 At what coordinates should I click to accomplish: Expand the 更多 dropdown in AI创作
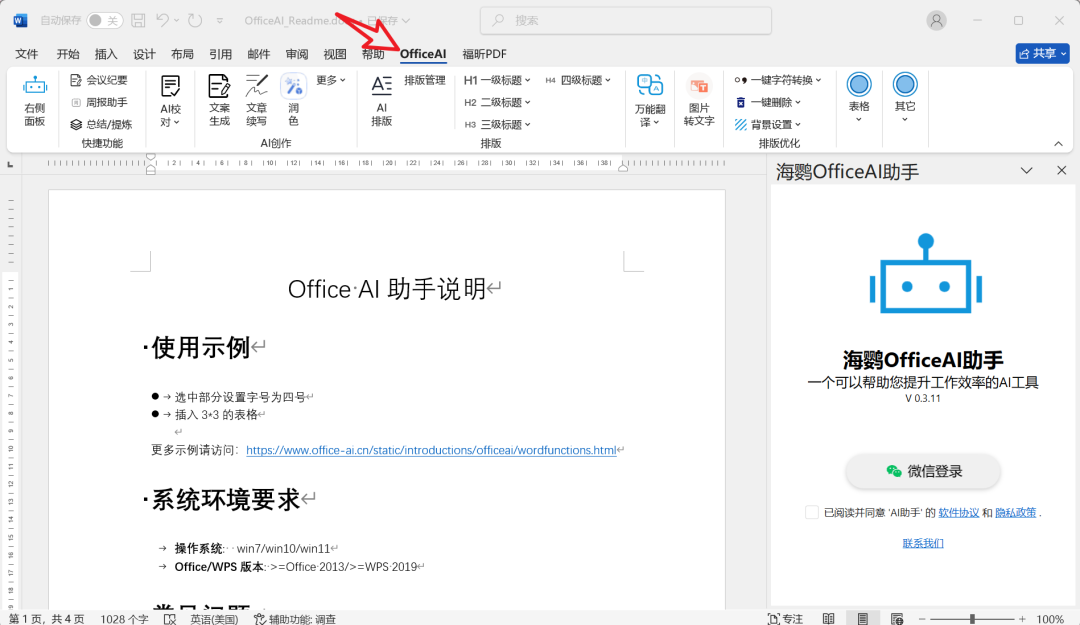[x=331, y=81]
